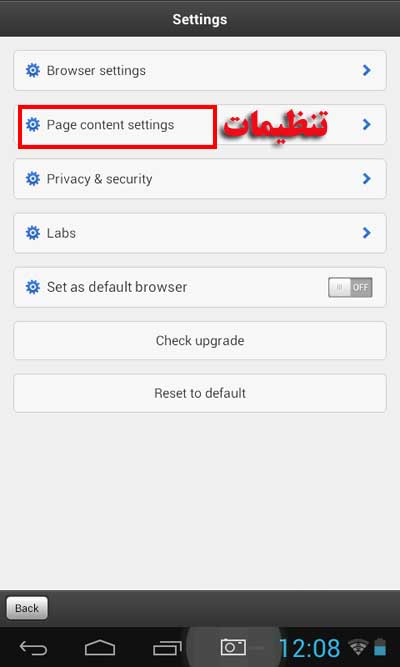Tap the gear icon beside Browser settings

point(33,70)
